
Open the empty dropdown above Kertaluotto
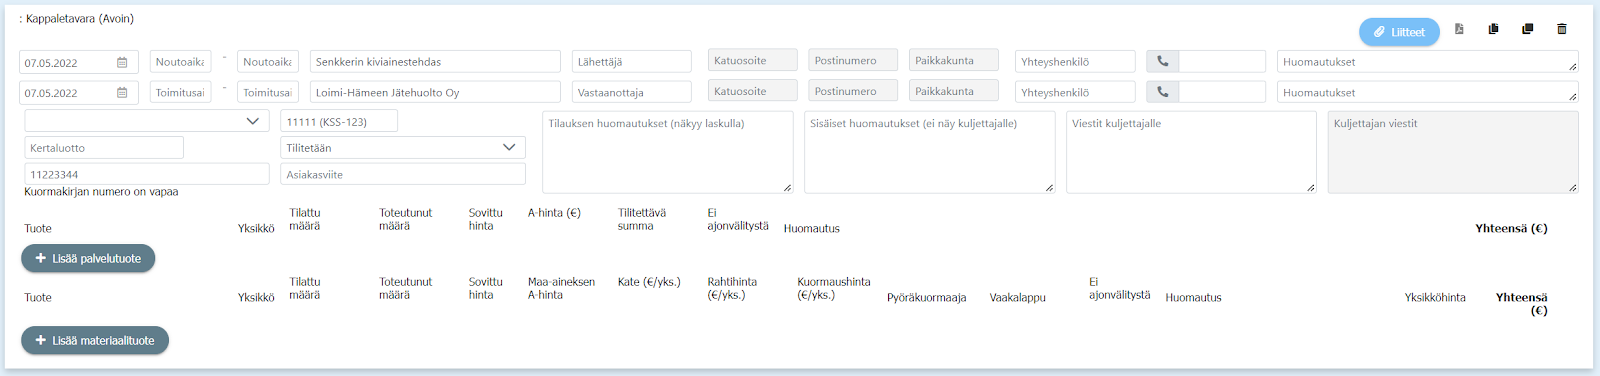coord(147,121)
